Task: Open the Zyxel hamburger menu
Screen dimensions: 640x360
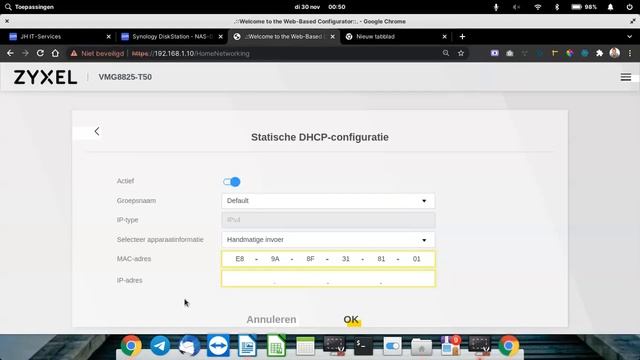Action: pos(626,77)
